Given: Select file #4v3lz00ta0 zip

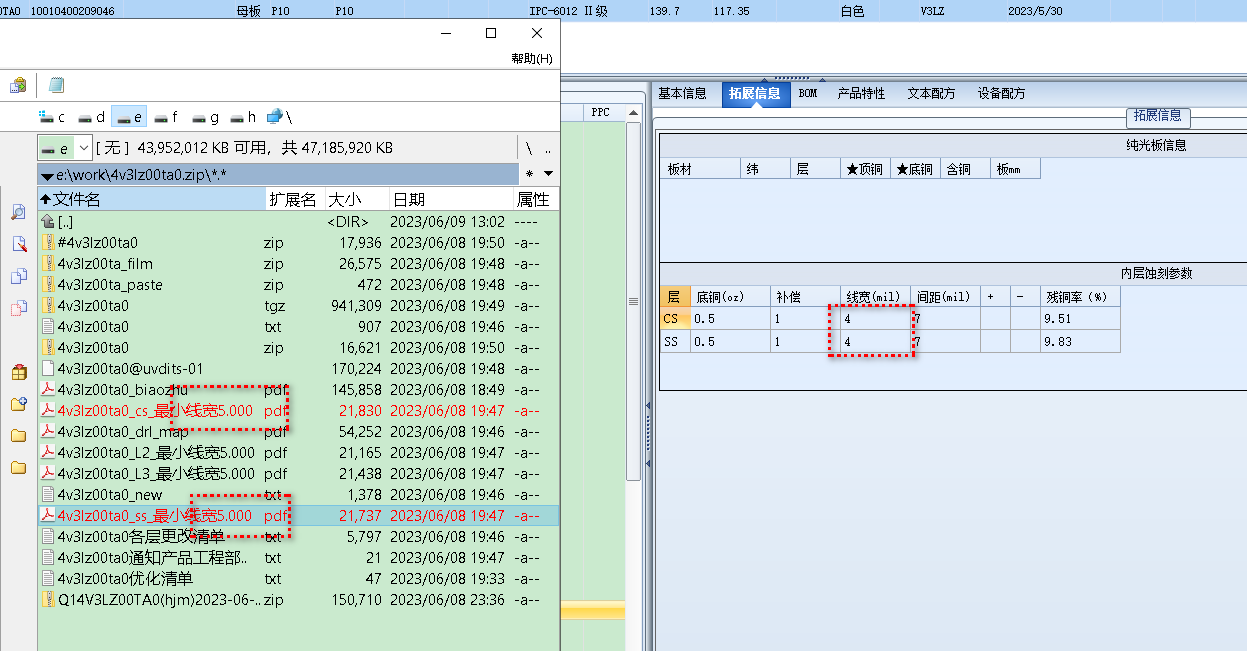Looking at the screenshot, I should click(x=298, y=243).
